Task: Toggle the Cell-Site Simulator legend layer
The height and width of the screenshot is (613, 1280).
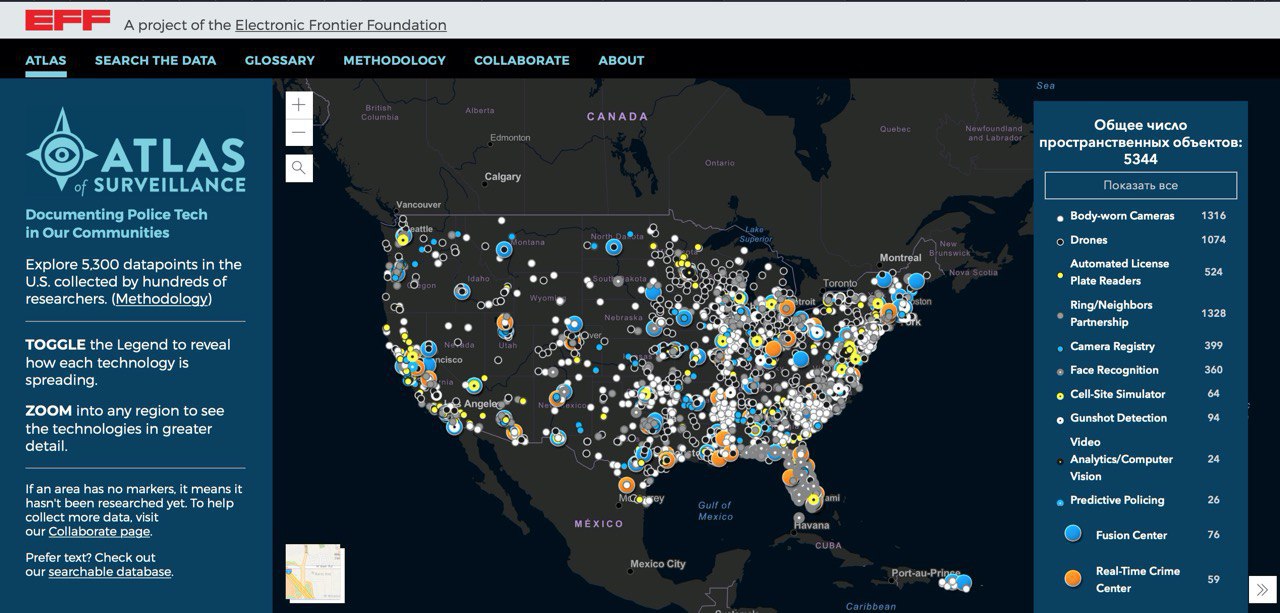Action: 1117,394
